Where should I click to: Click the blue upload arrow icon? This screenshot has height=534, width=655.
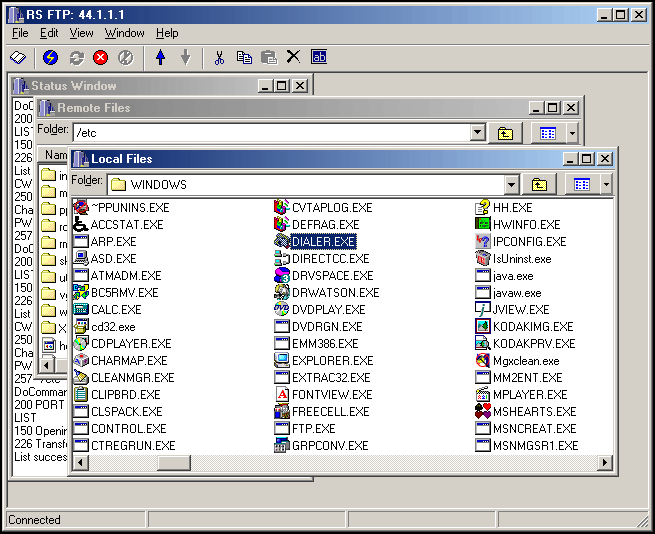coord(160,57)
